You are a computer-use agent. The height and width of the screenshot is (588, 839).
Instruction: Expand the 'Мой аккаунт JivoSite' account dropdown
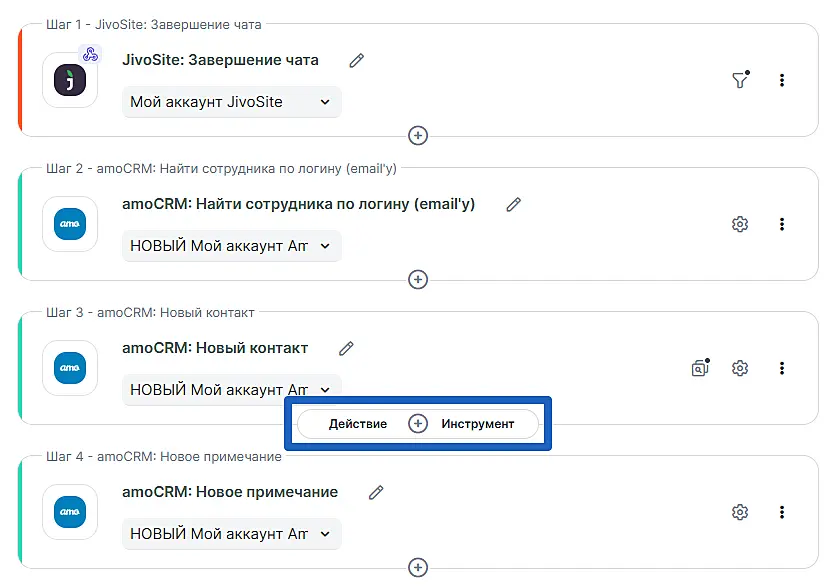pos(232,102)
